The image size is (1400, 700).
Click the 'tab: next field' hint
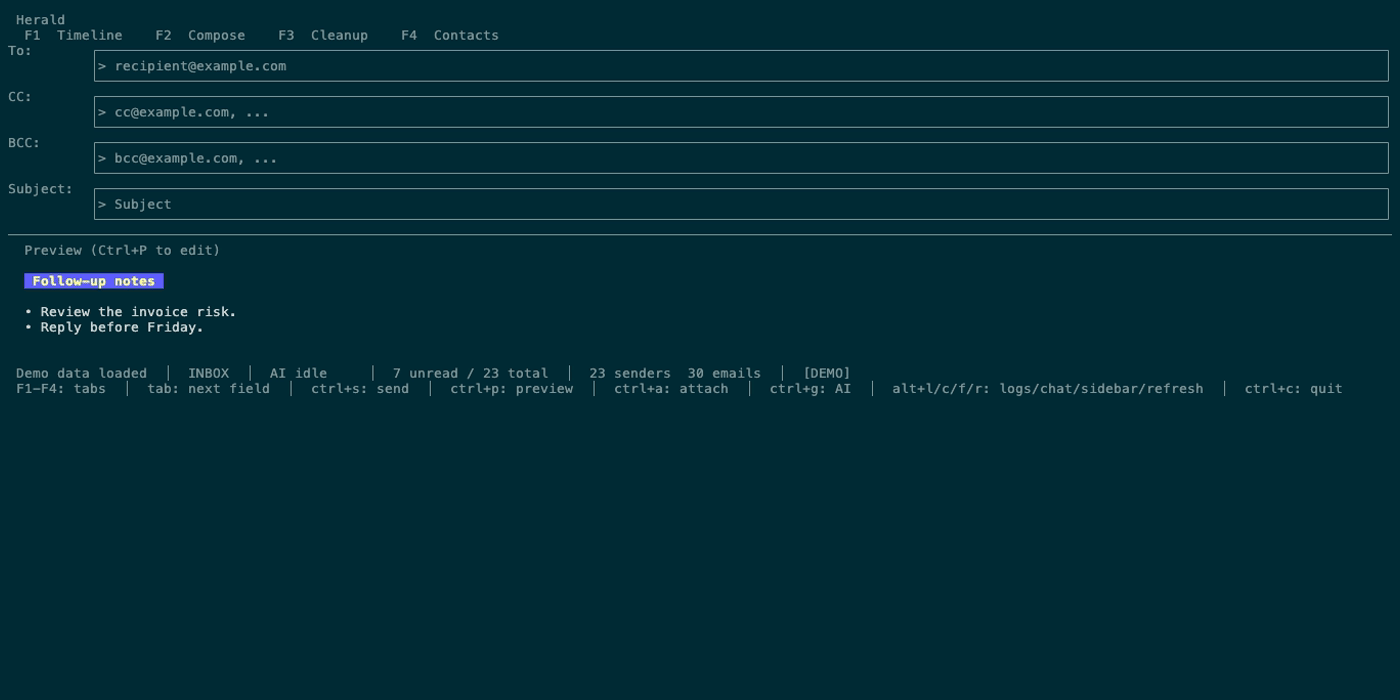[x=208, y=389]
